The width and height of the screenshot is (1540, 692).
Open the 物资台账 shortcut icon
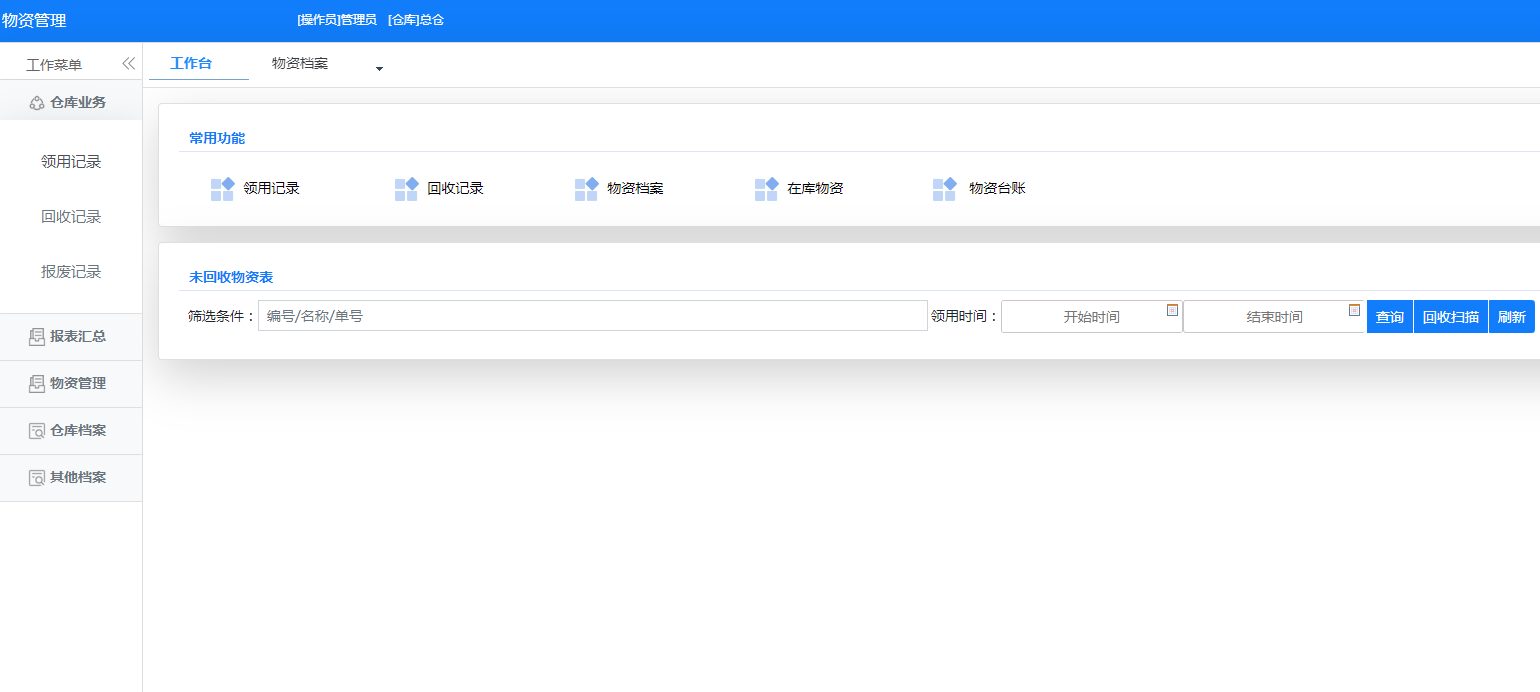[x=944, y=189]
